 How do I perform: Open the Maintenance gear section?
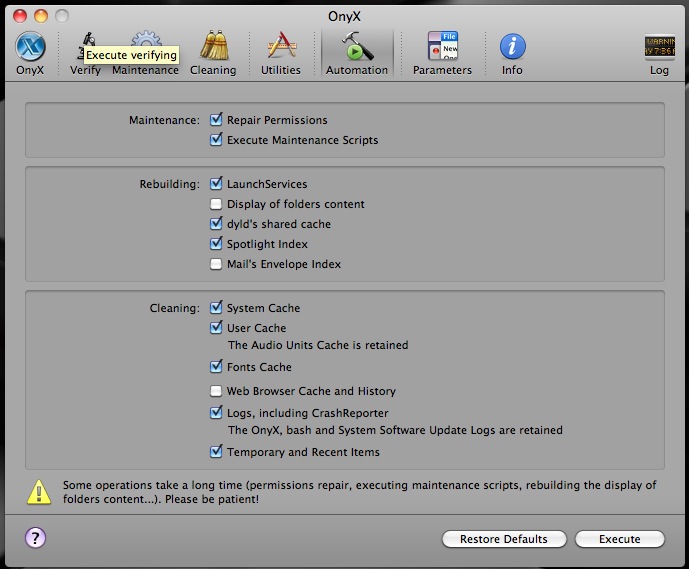145,53
